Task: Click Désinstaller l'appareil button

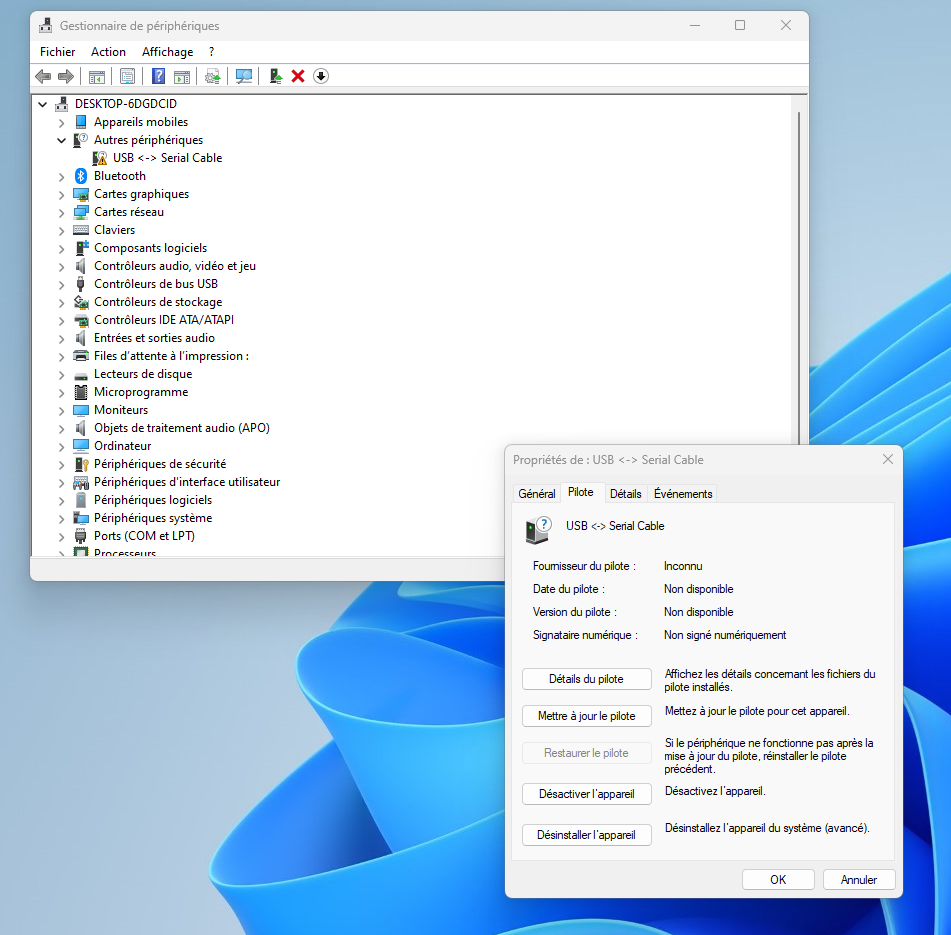Action: tap(586, 836)
